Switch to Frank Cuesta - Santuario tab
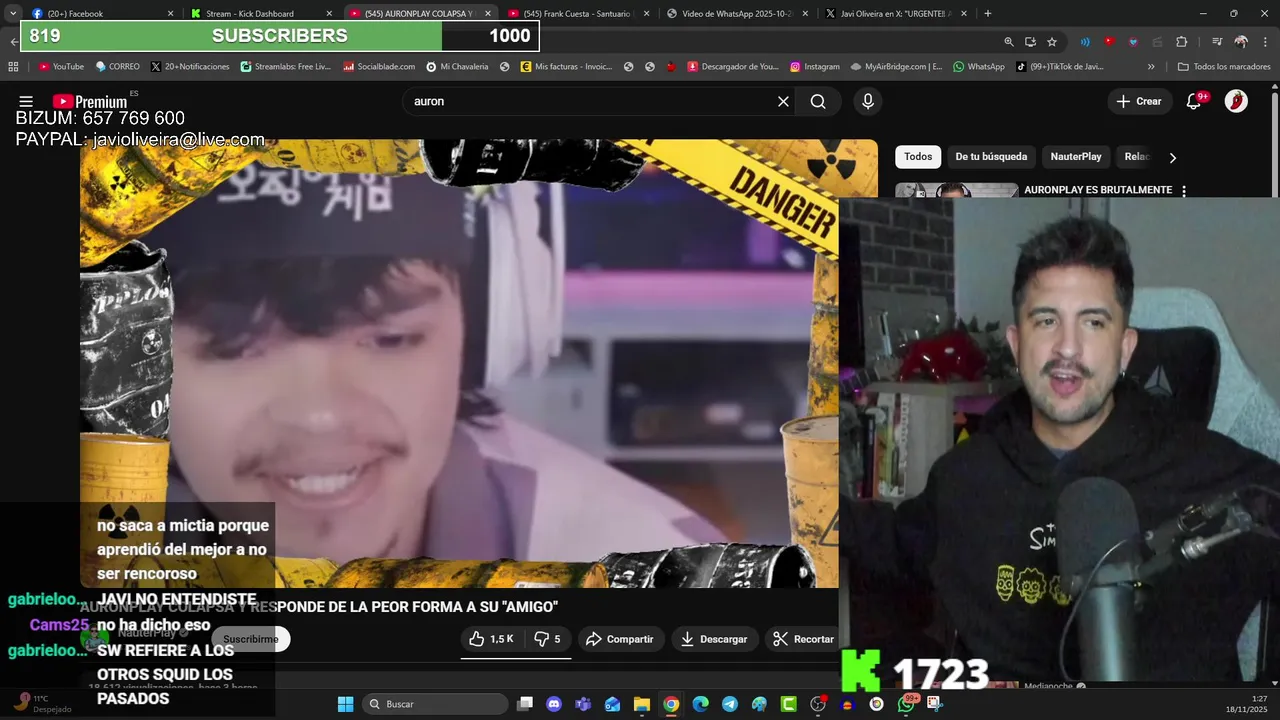The image size is (1280, 720). [x=578, y=13]
